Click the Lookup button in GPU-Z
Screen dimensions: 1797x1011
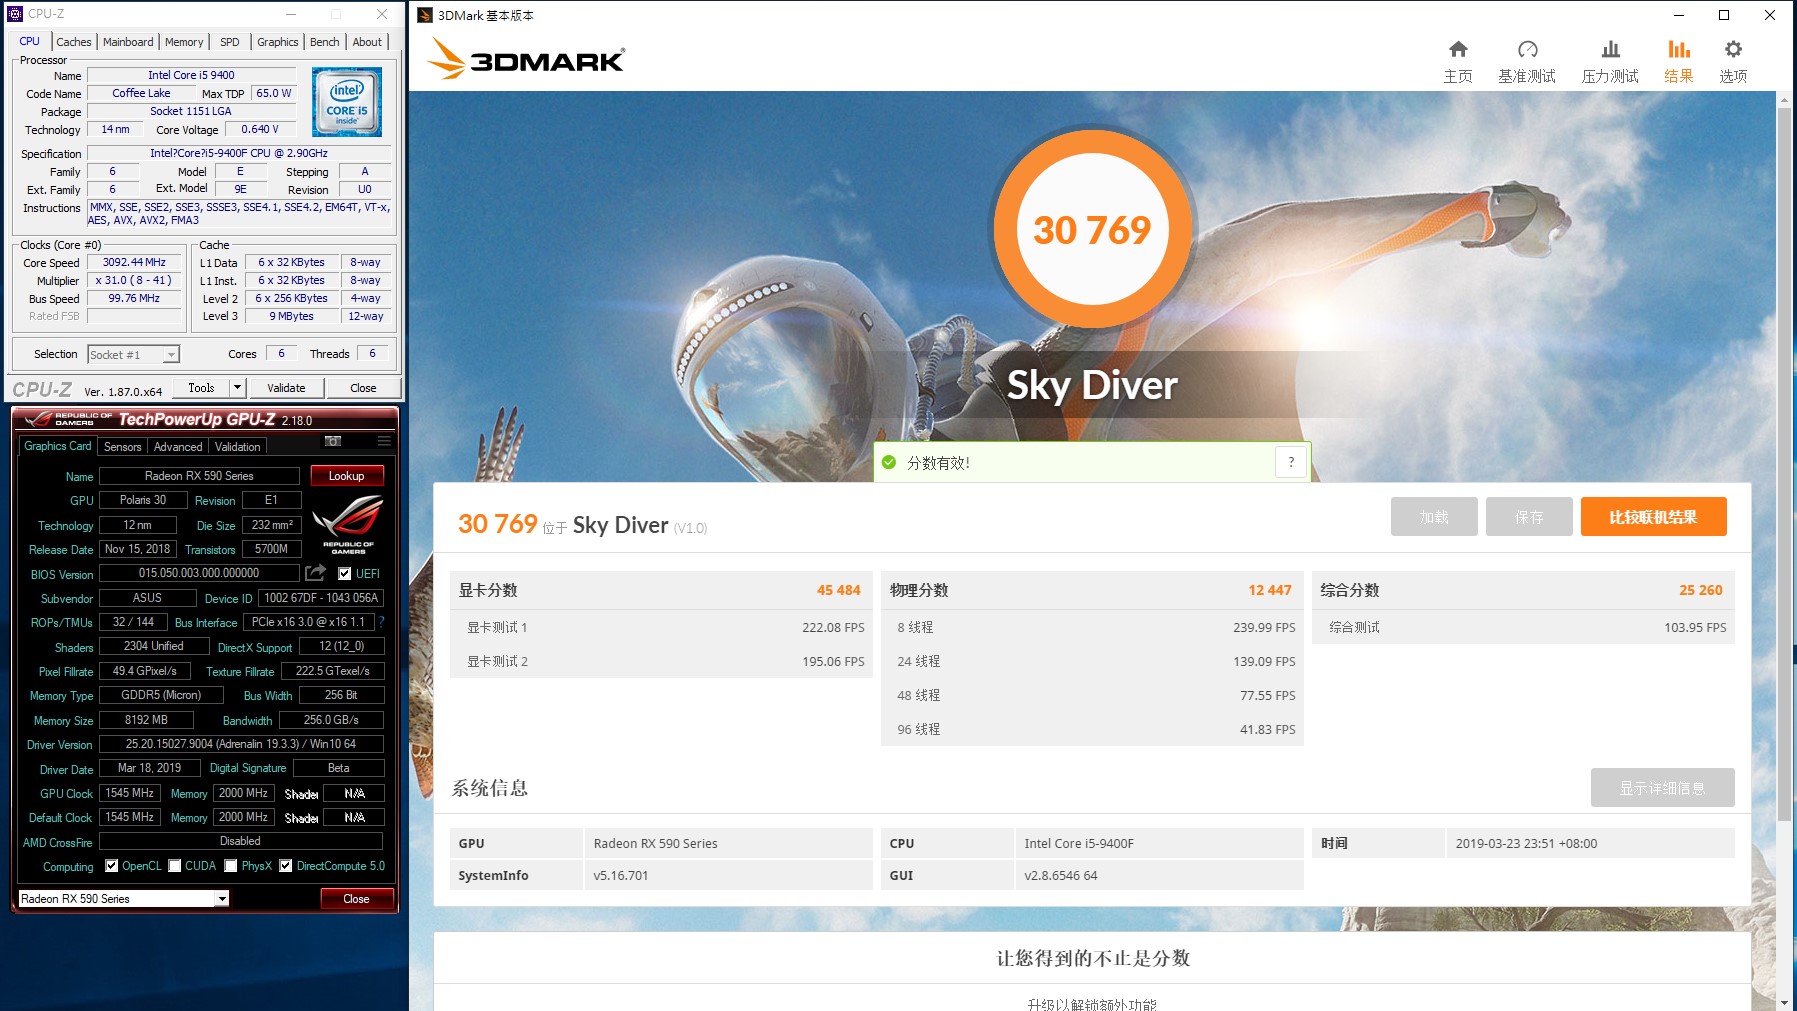pyautogui.click(x=347, y=476)
